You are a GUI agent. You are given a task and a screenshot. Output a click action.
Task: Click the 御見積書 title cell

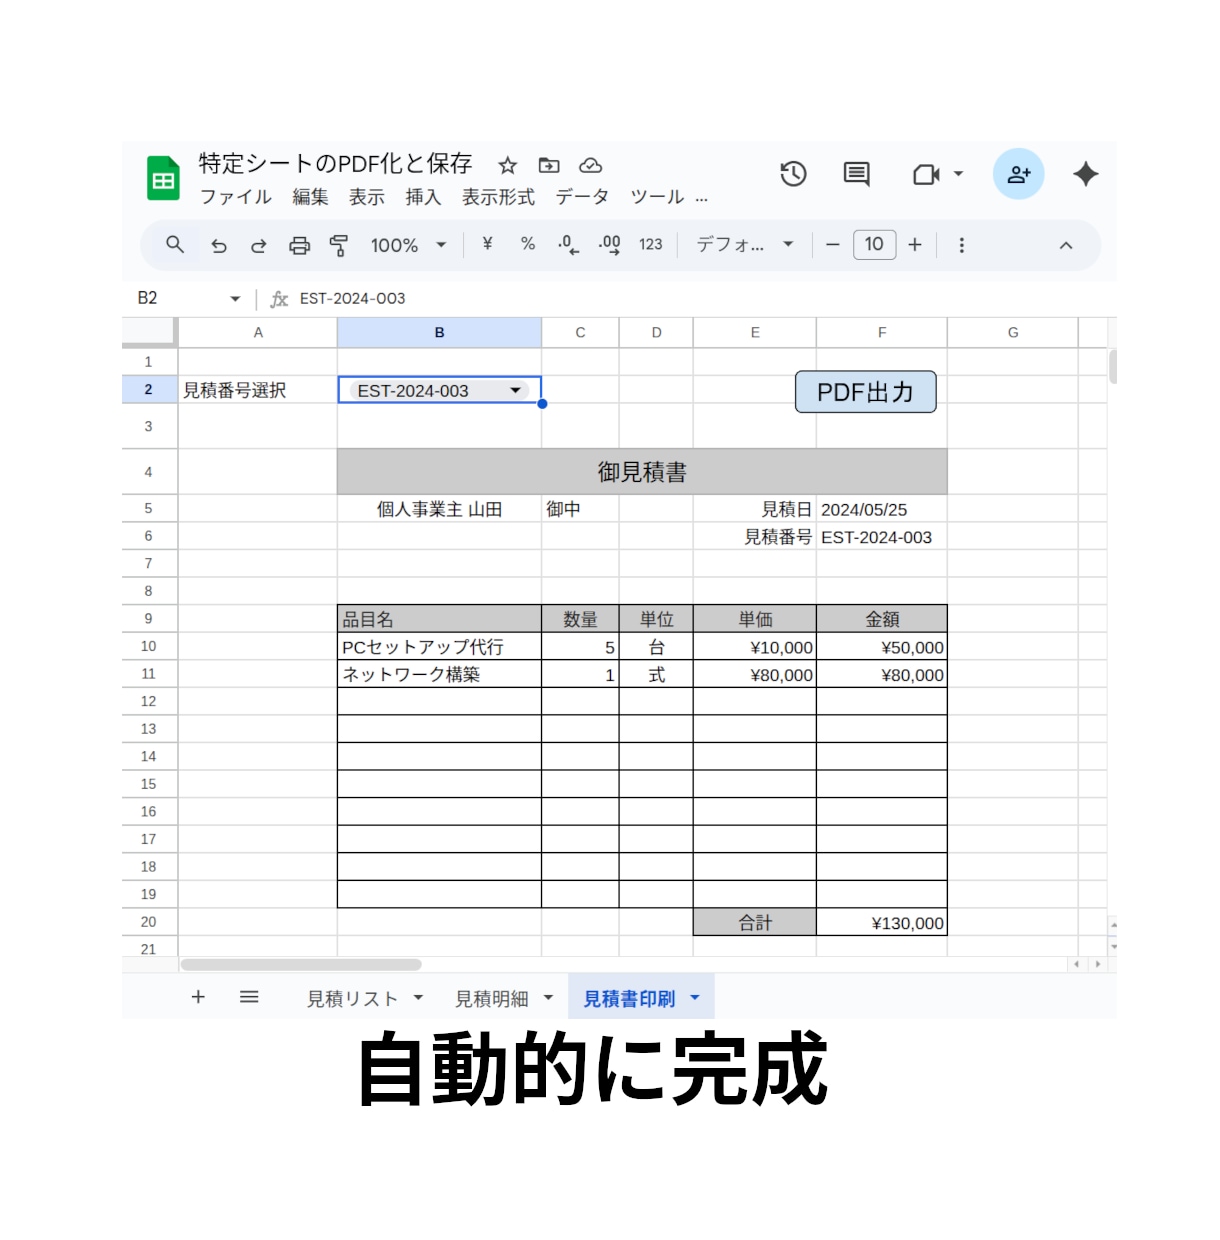click(642, 472)
